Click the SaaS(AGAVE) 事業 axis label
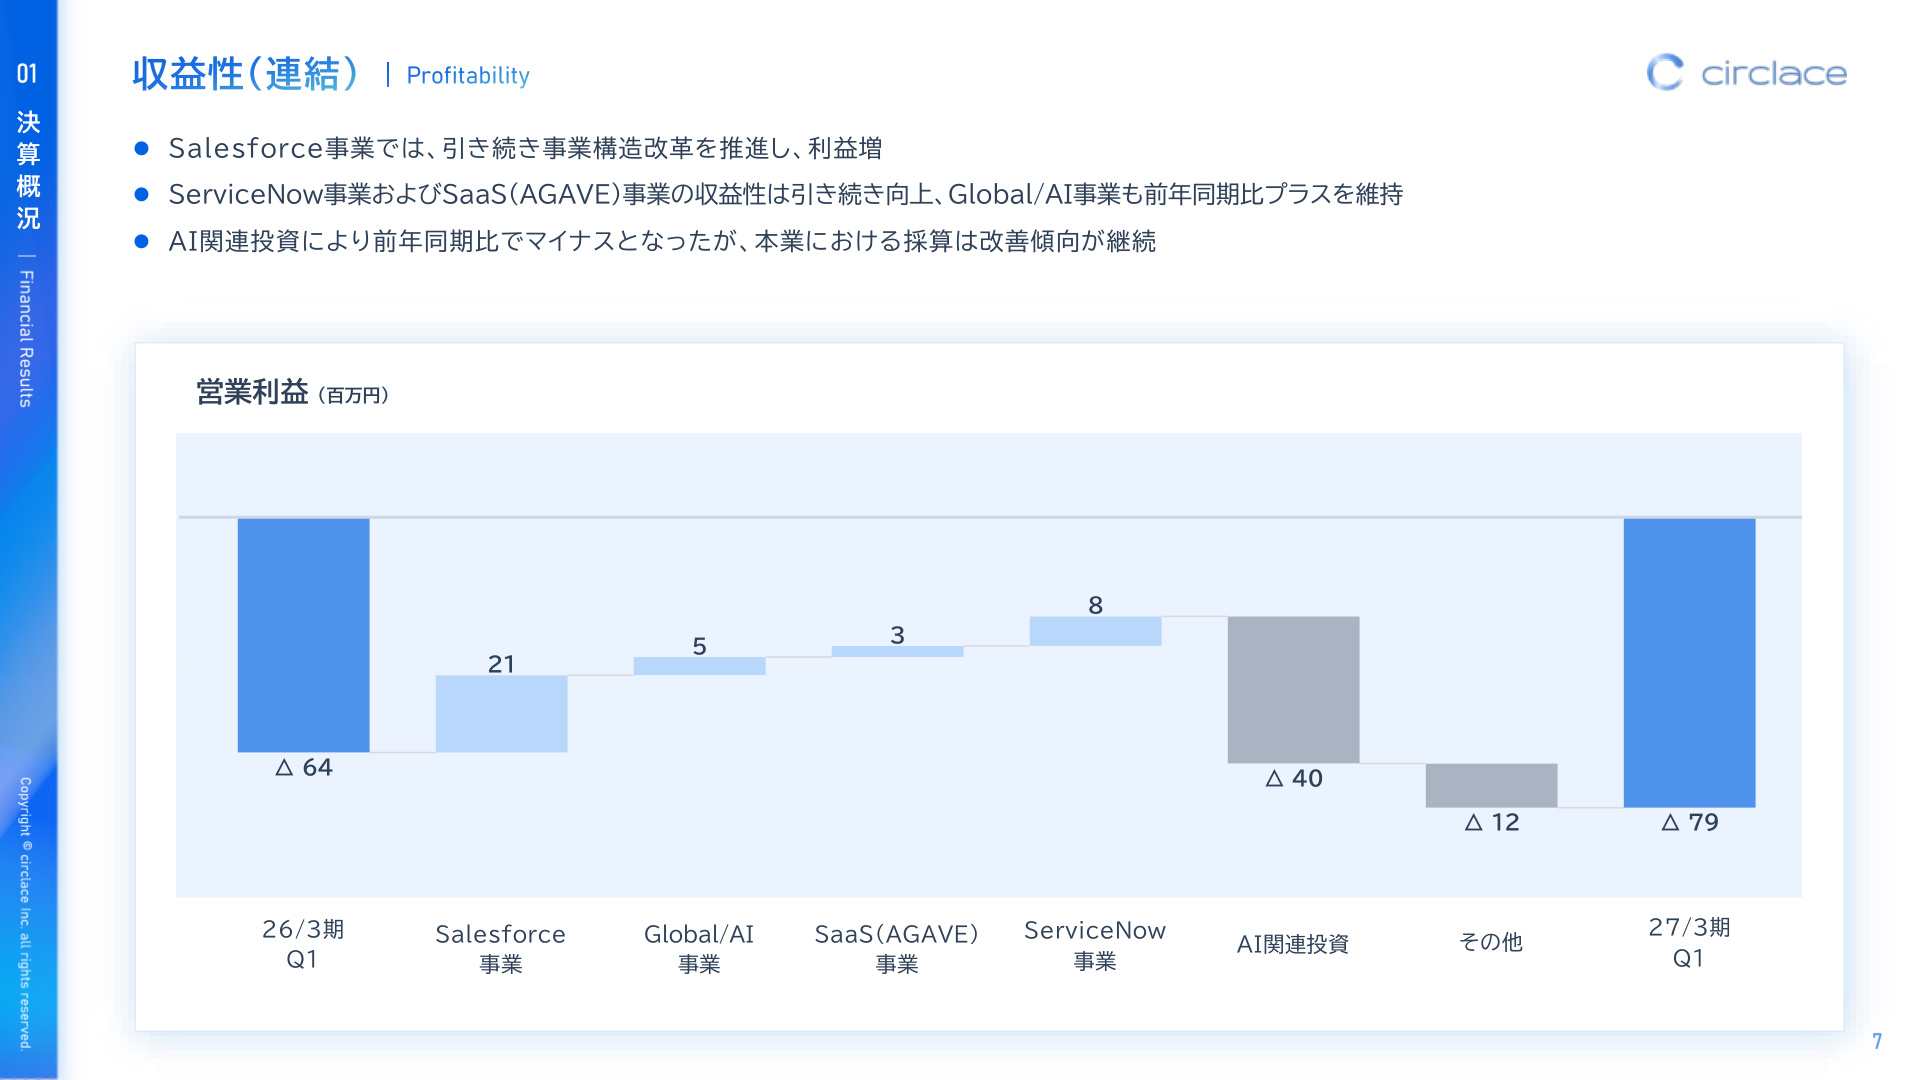This screenshot has height=1080, width=1920. pos(897,948)
